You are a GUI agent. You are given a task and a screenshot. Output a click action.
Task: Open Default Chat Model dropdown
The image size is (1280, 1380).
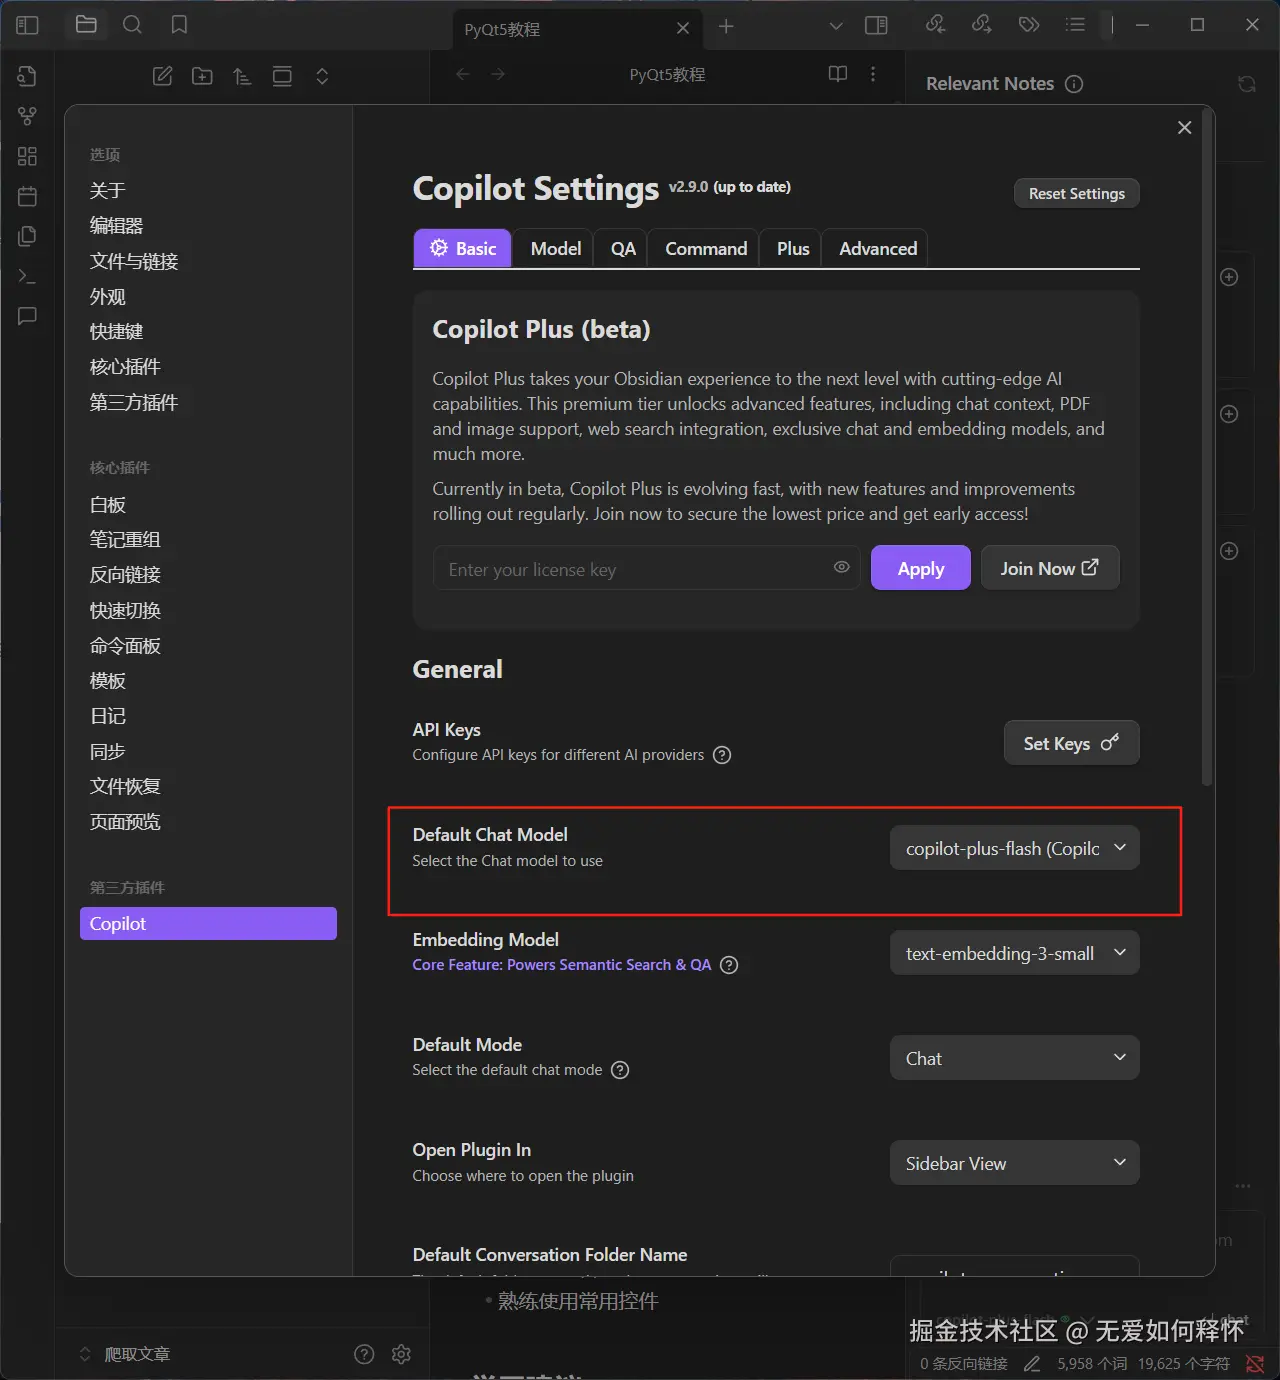pyautogui.click(x=1015, y=848)
